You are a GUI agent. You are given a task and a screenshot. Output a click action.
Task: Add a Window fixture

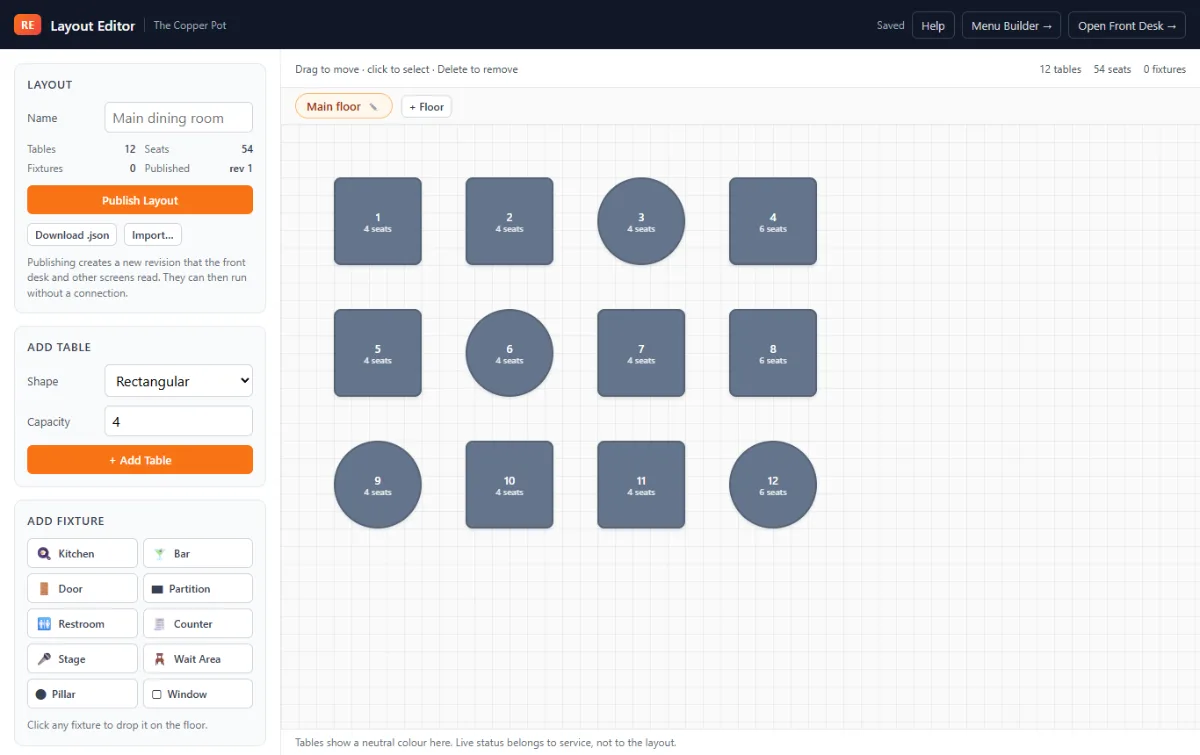198,693
